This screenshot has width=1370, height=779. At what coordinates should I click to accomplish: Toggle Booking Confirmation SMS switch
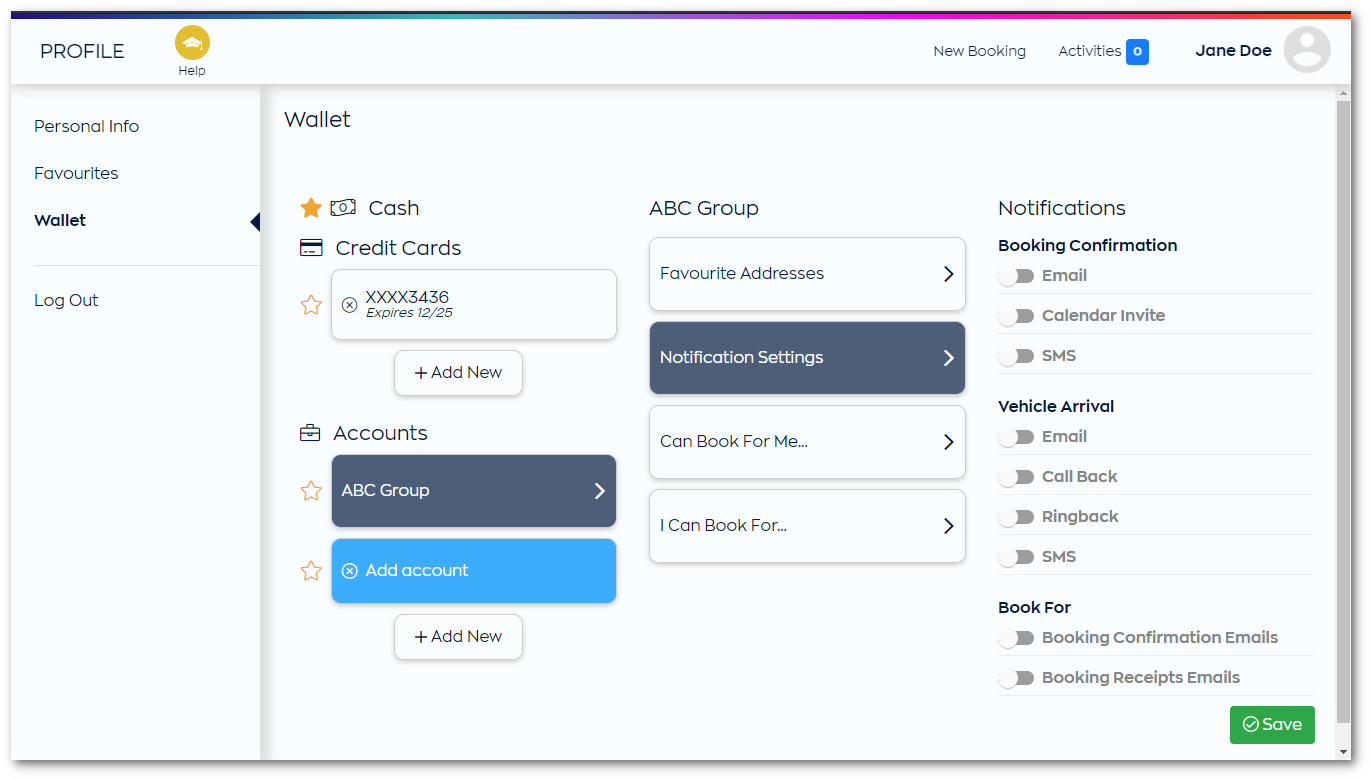1016,356
